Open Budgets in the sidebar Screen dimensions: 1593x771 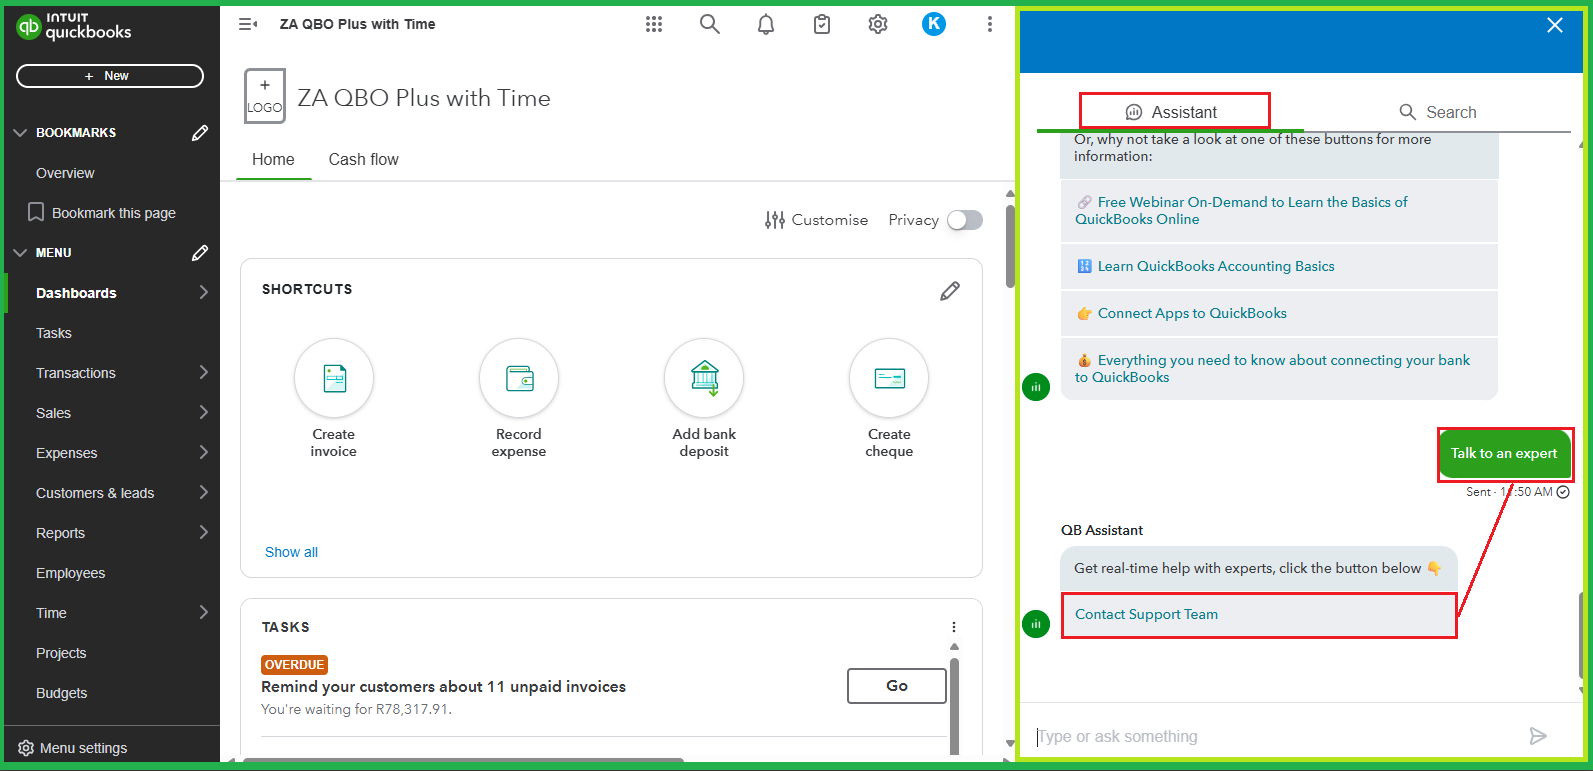(61, 693)
